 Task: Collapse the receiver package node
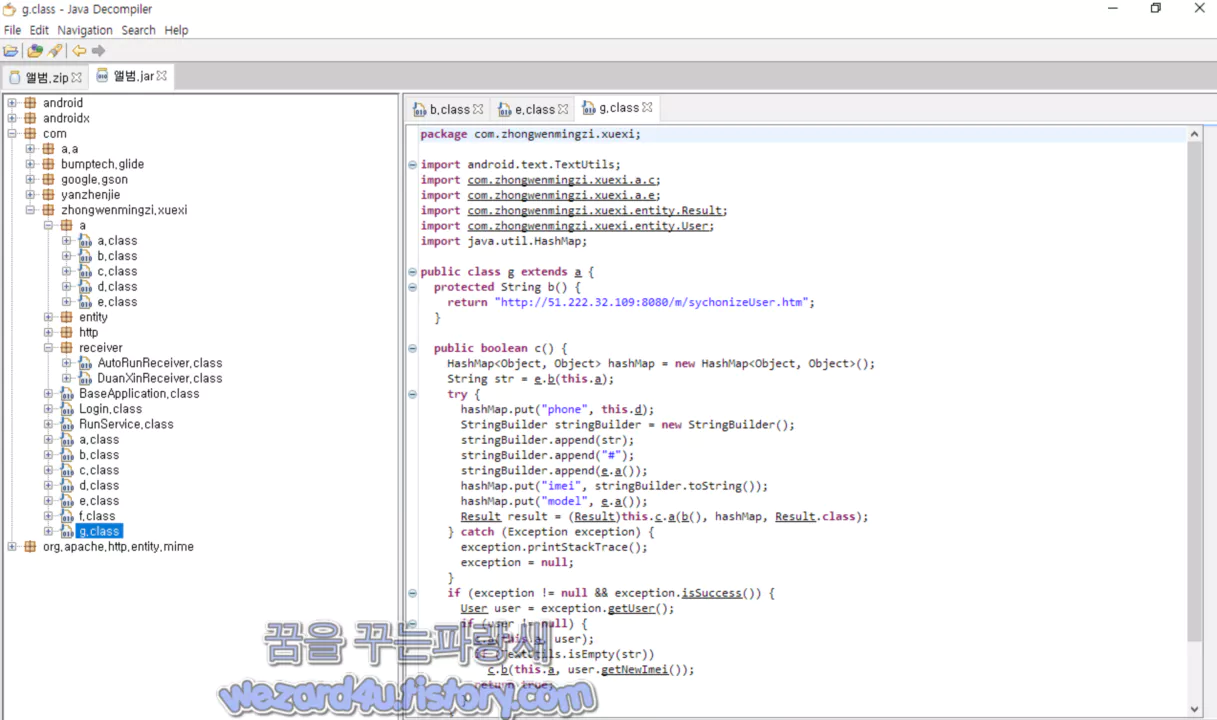coord(48,348)
